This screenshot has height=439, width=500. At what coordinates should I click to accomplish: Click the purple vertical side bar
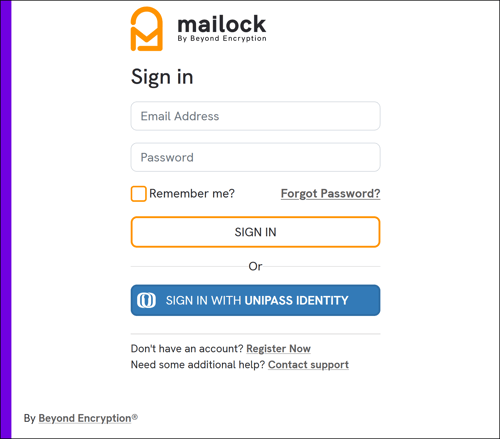click(x=6, y=219)
